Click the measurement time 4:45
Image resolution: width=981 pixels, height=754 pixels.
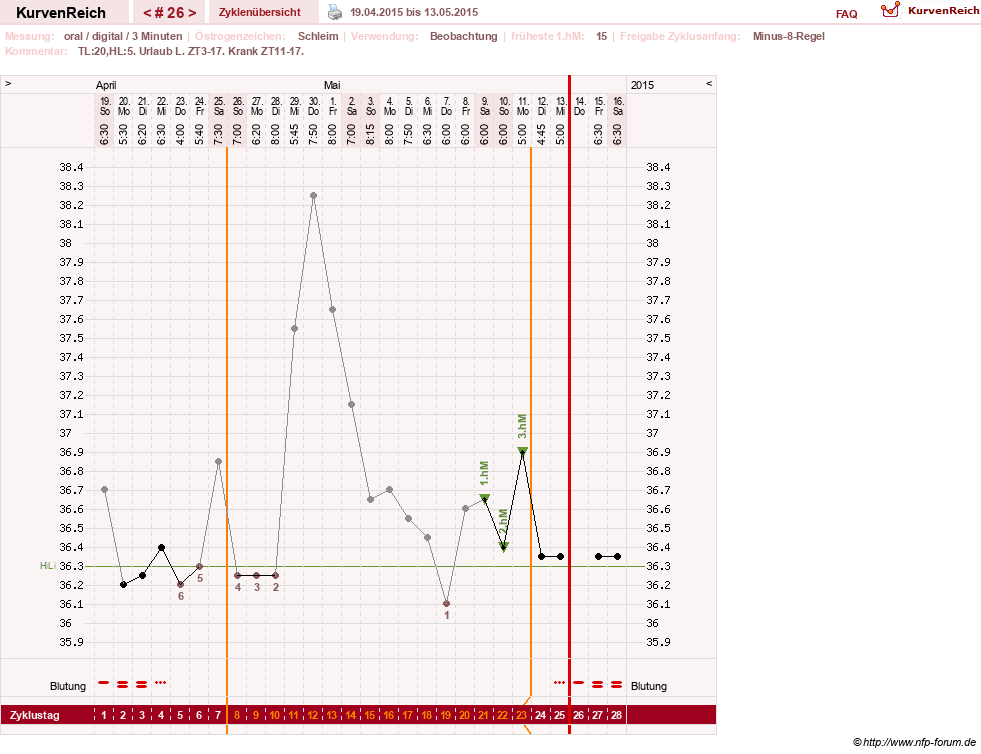542,134
